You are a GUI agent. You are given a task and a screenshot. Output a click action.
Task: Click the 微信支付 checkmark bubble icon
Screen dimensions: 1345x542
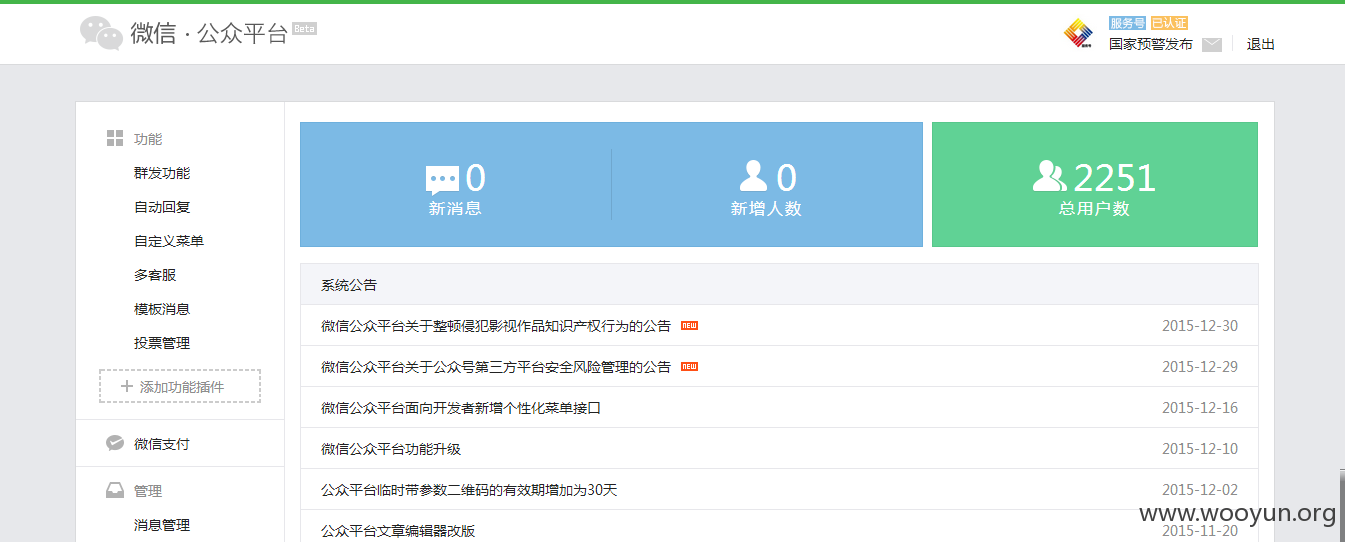point(115,443)
